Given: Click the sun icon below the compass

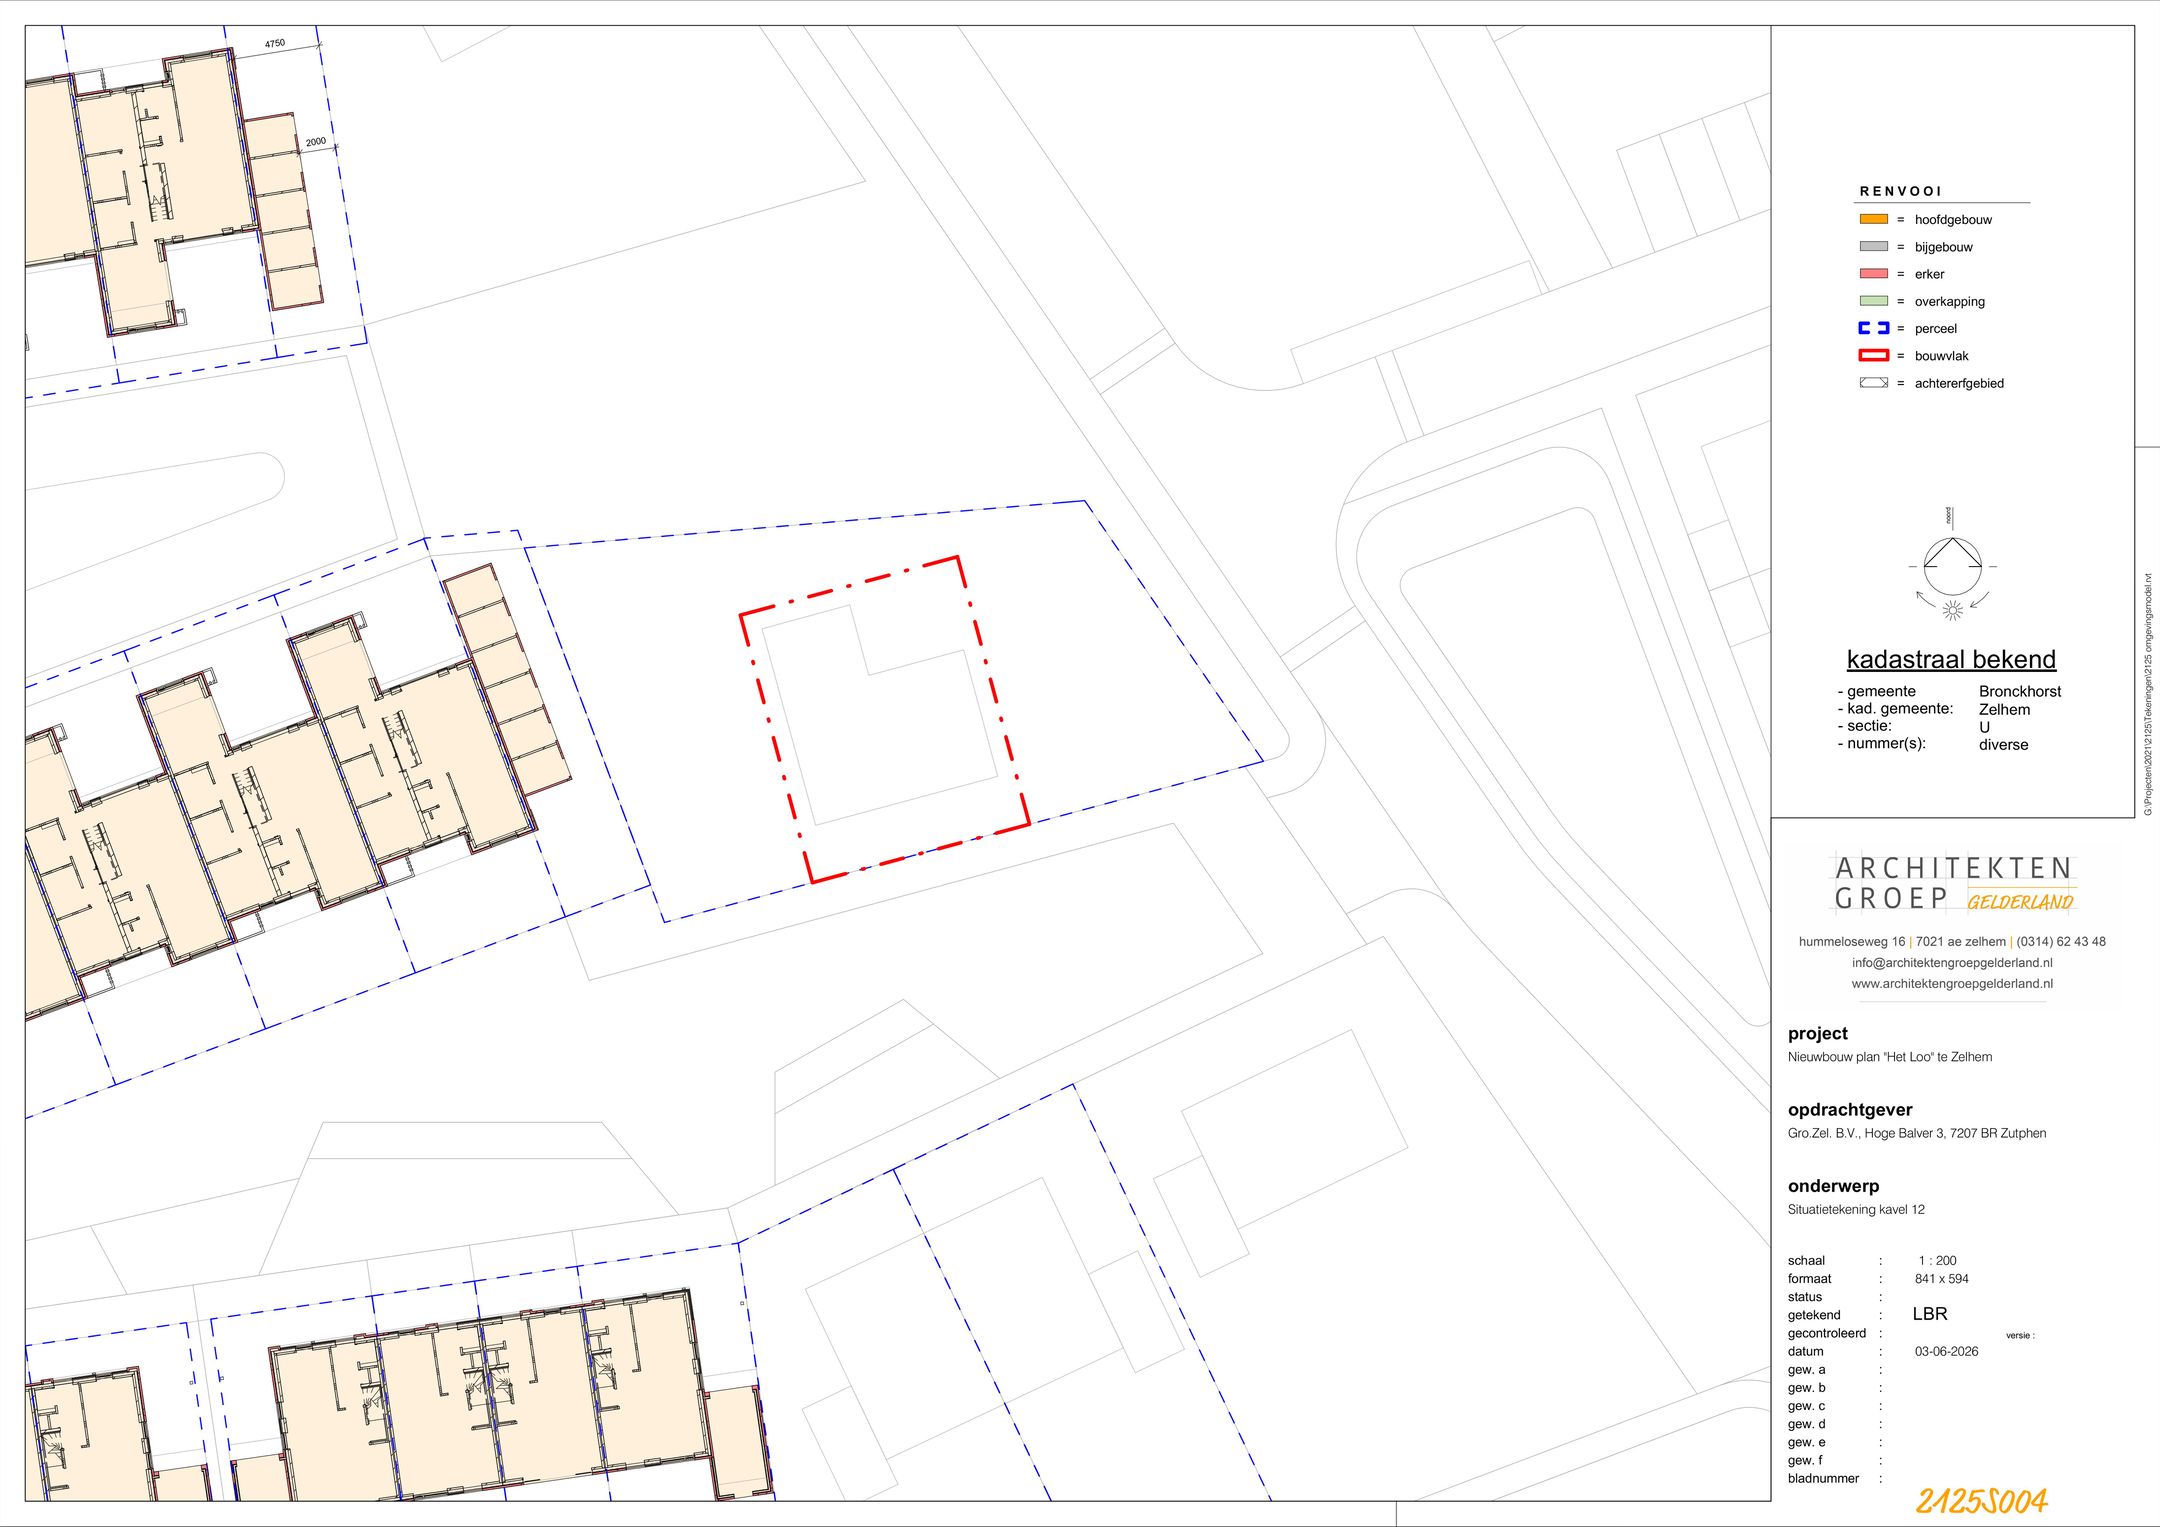Looking at the screenshot, I should tap(1952, 610).
